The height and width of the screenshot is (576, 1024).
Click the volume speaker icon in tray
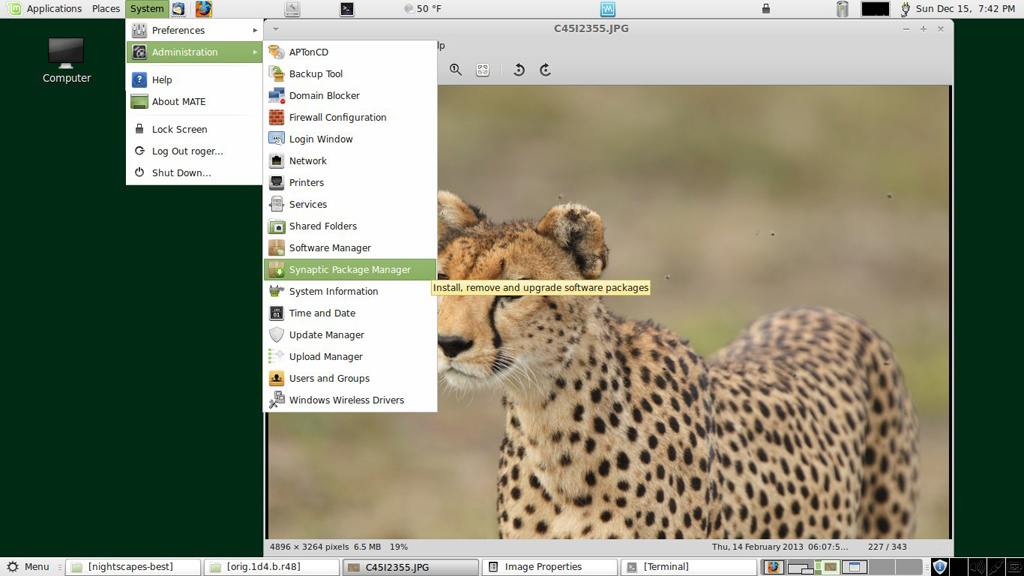977,567
